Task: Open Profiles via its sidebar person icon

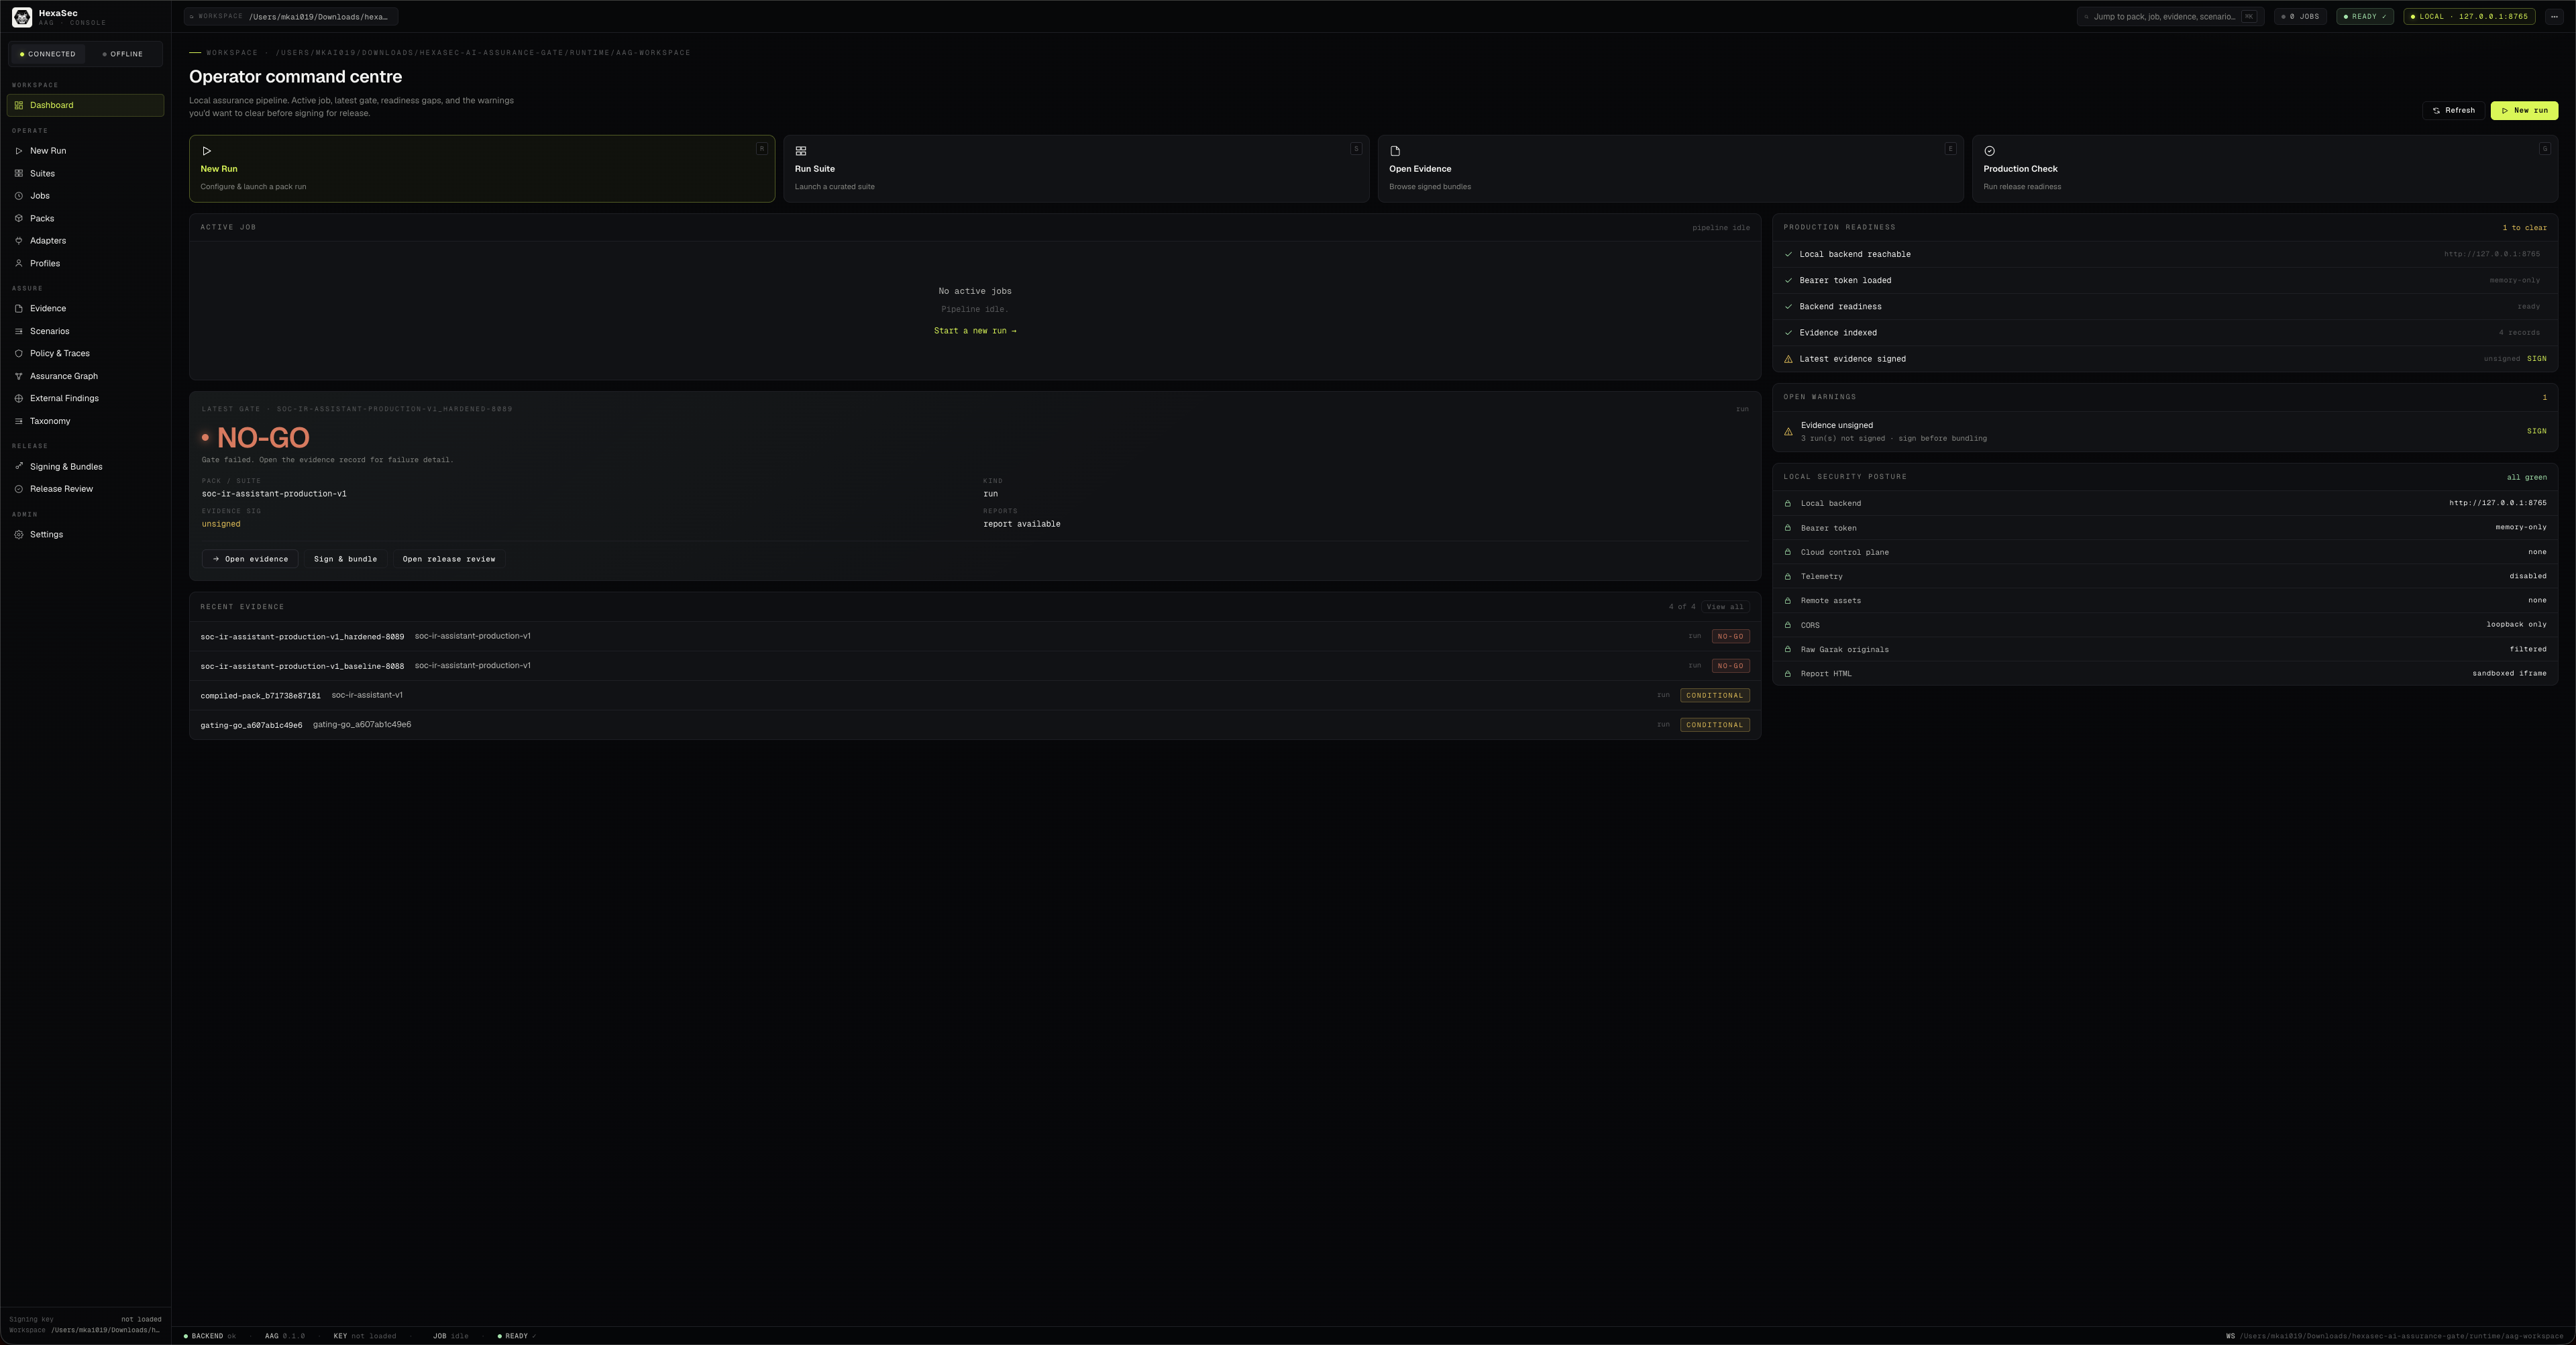Action: tap(18, 264)
